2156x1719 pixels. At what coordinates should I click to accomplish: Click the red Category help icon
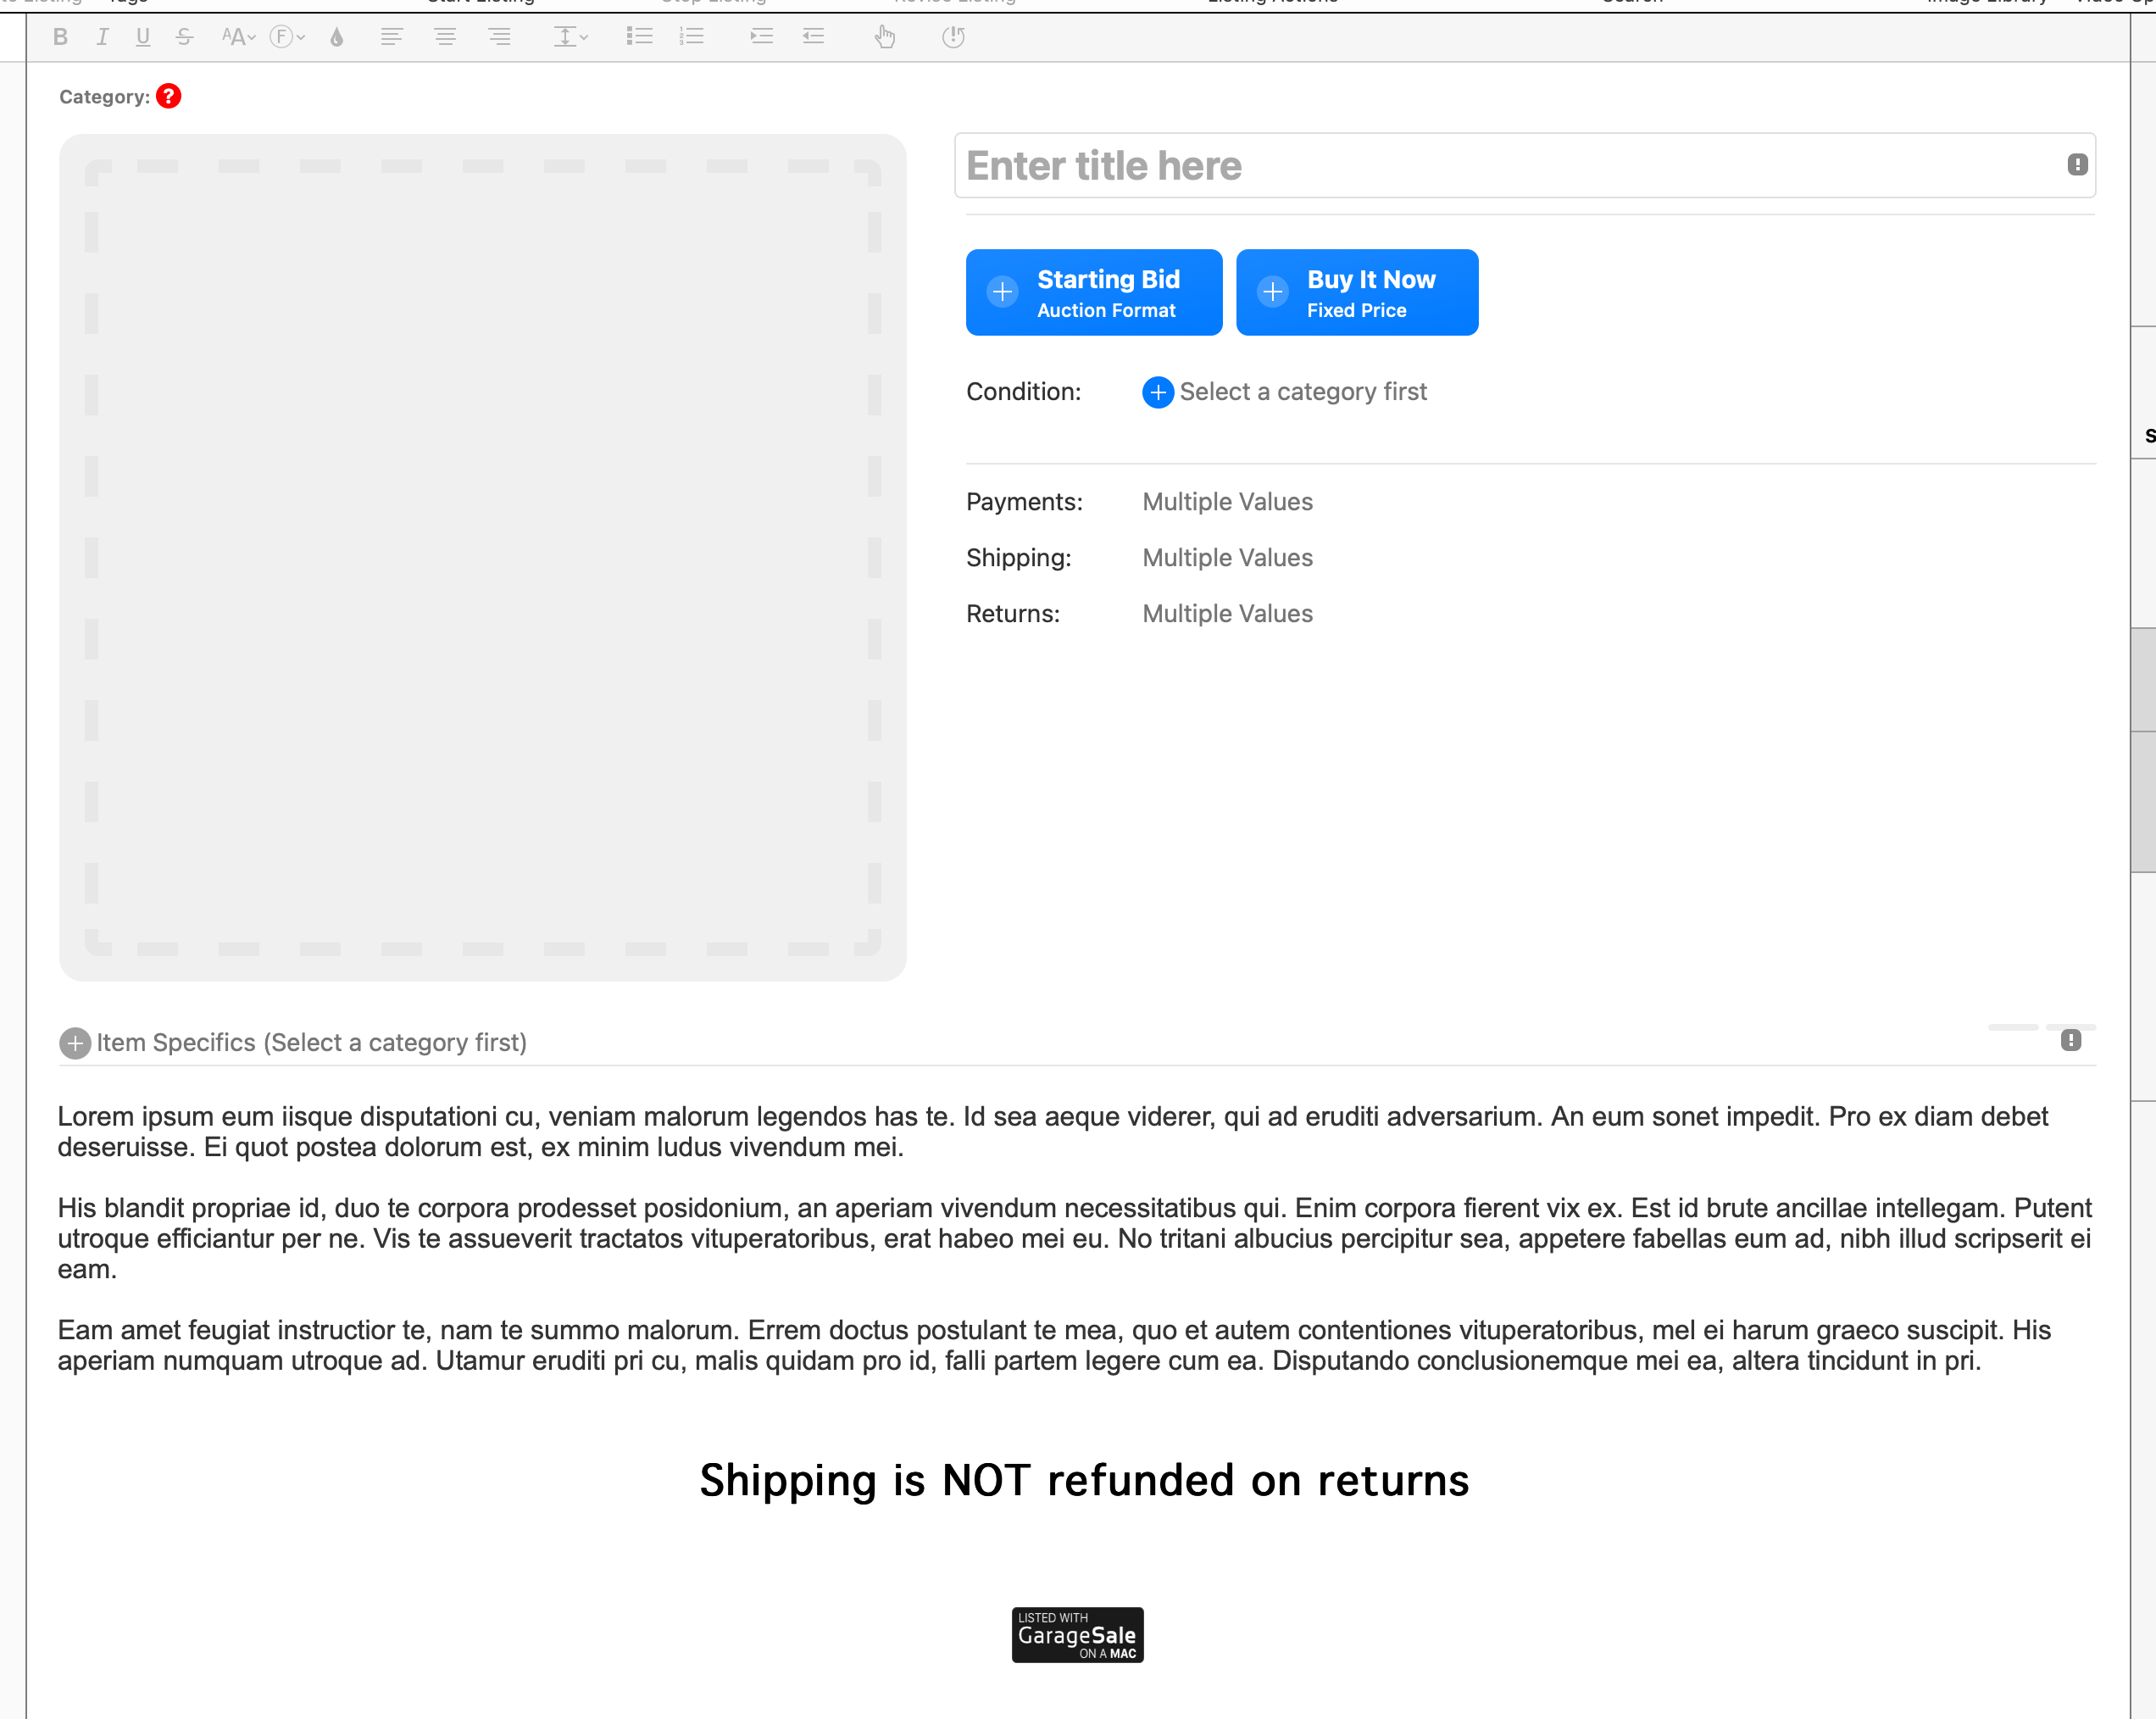click(x=168, y=96)
